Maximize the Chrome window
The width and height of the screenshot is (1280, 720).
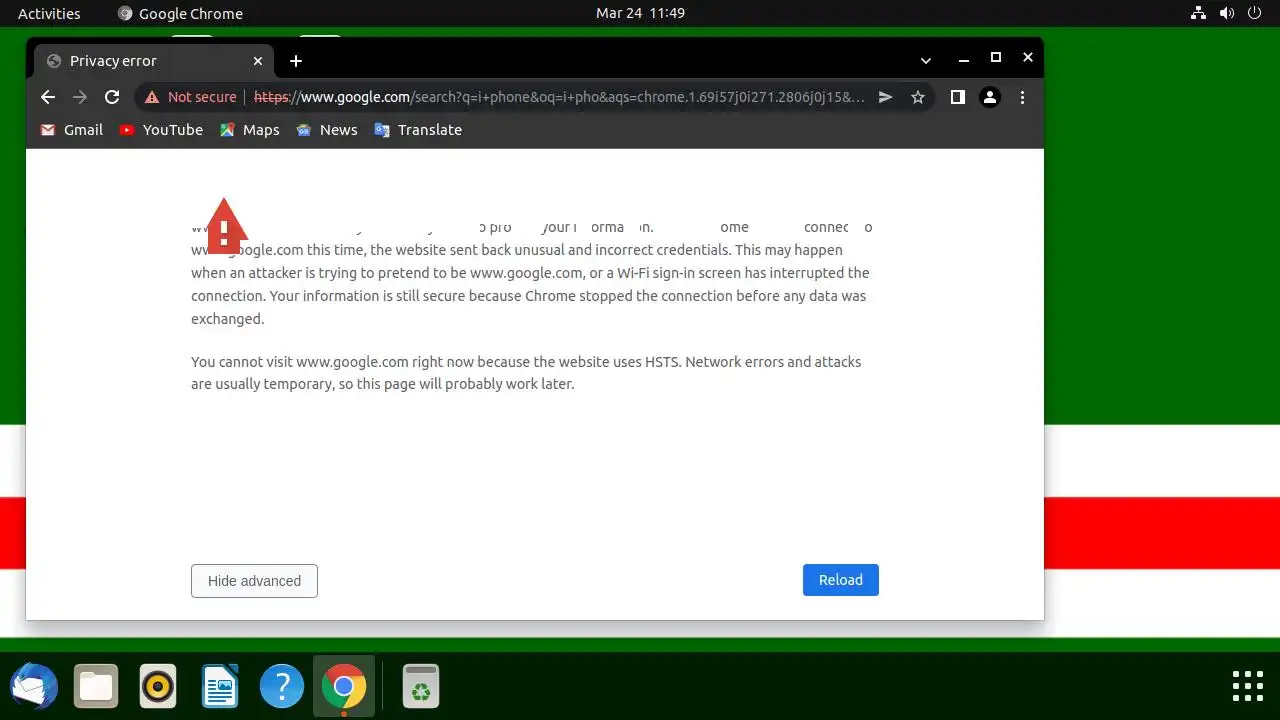coord(995,58)
